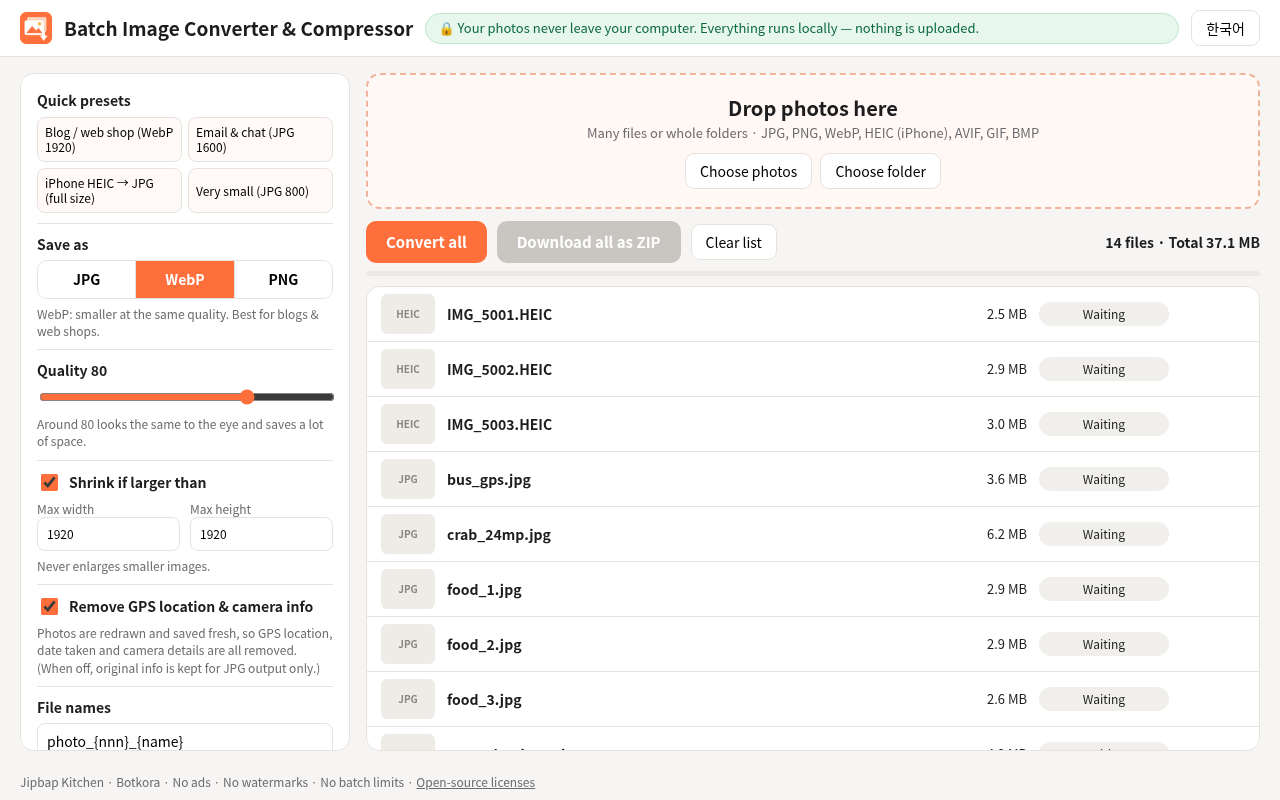Click the Max height input field
This screenshot has width=1280, height=800.
tap(261, 534)
